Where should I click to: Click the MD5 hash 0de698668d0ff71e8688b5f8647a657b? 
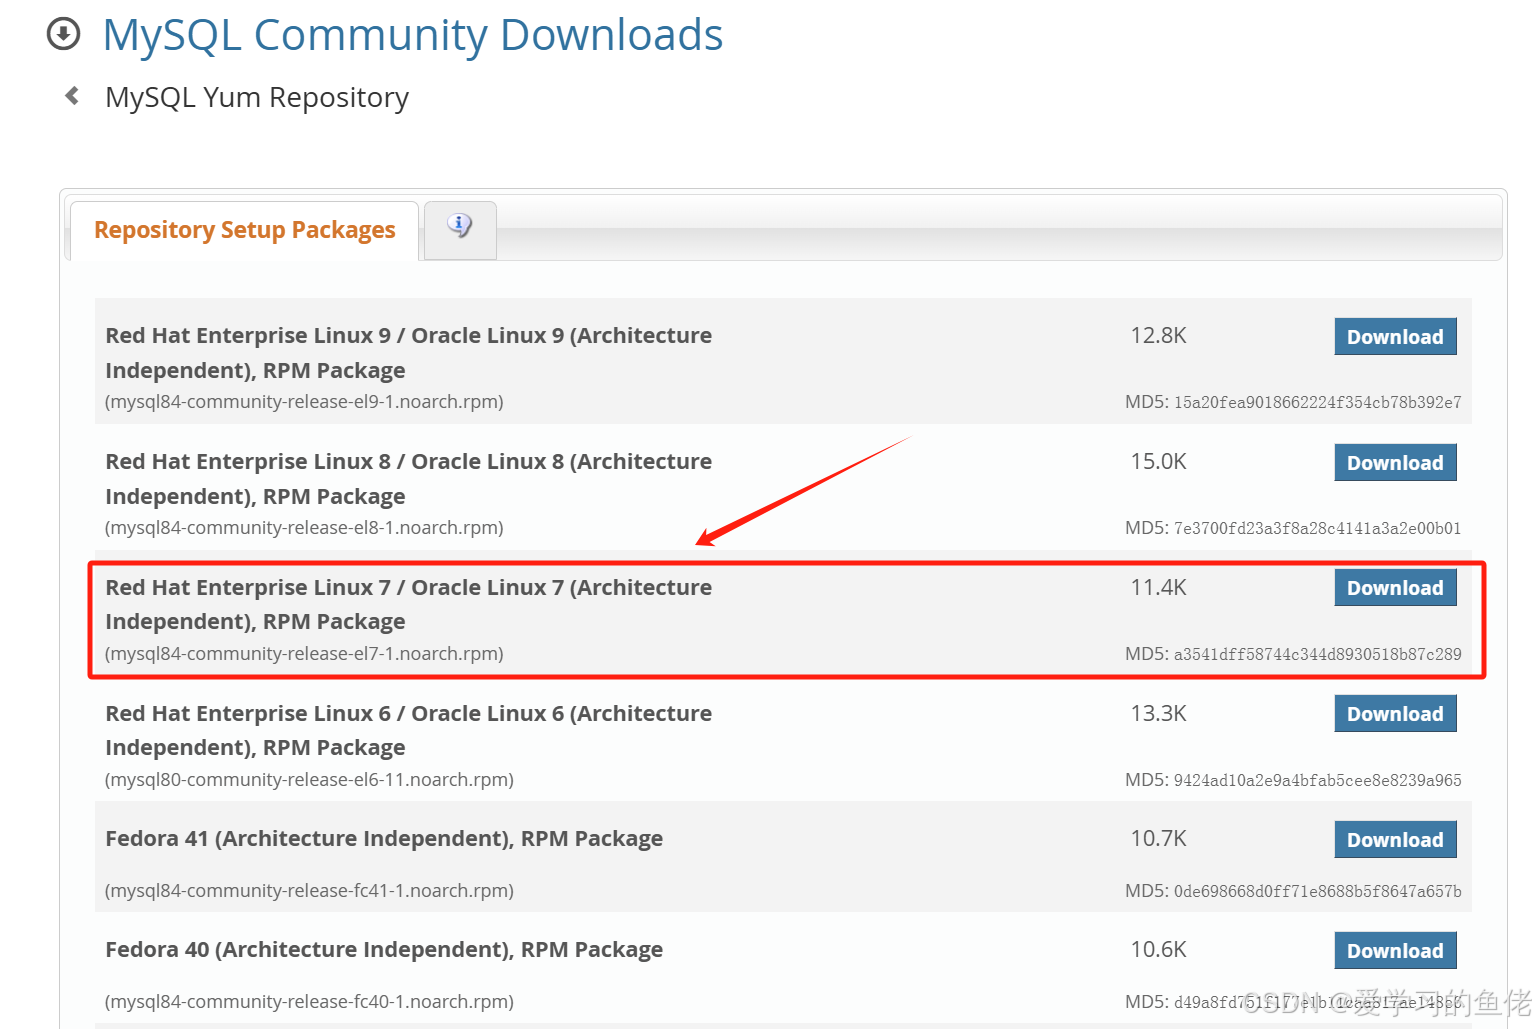click(x=1317, y=892)
